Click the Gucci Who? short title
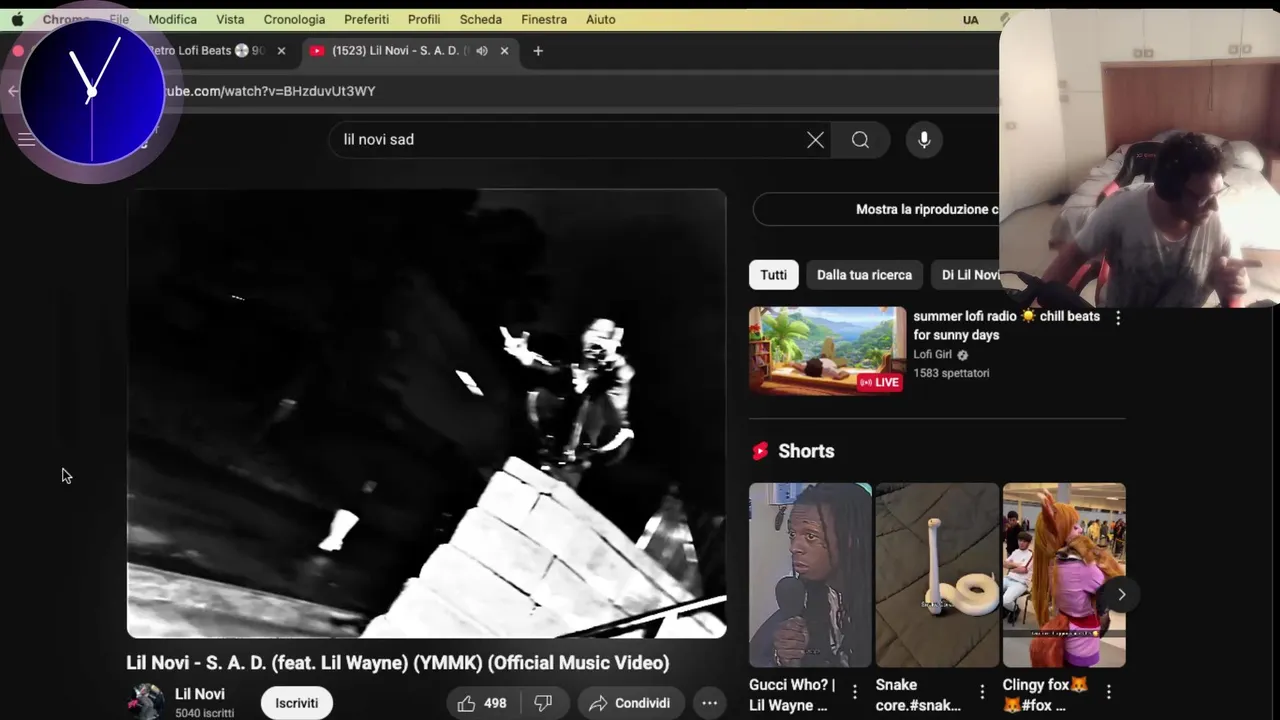The height and width of the screenshot is (720, 1280). 792,695
